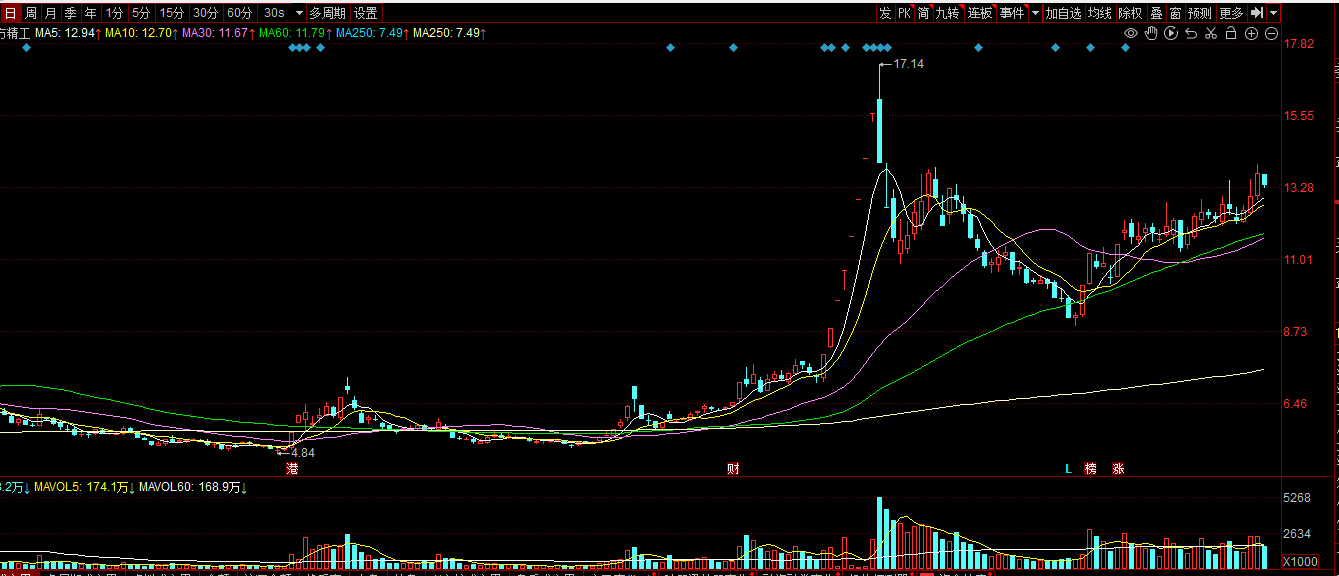
Task: Click the 17.14 high price marker
Action: click(908, 64)
